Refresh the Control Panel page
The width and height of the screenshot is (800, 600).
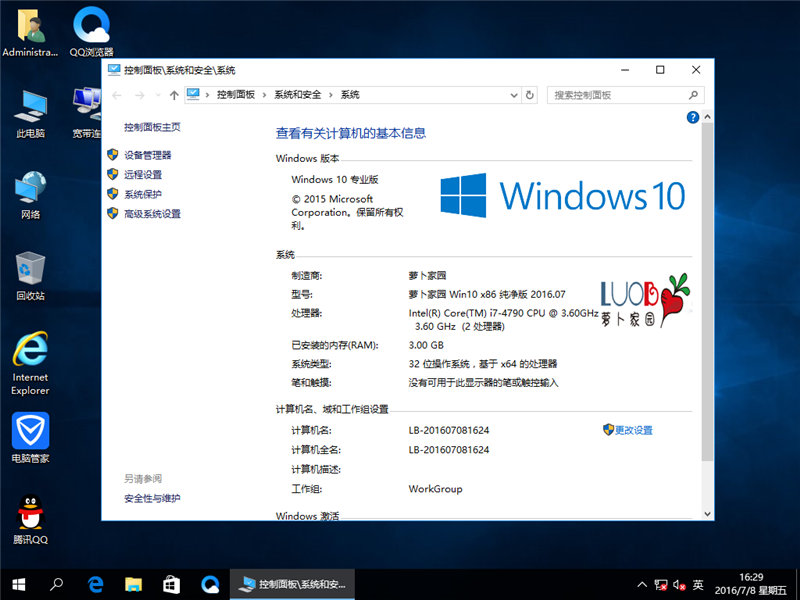530,95
